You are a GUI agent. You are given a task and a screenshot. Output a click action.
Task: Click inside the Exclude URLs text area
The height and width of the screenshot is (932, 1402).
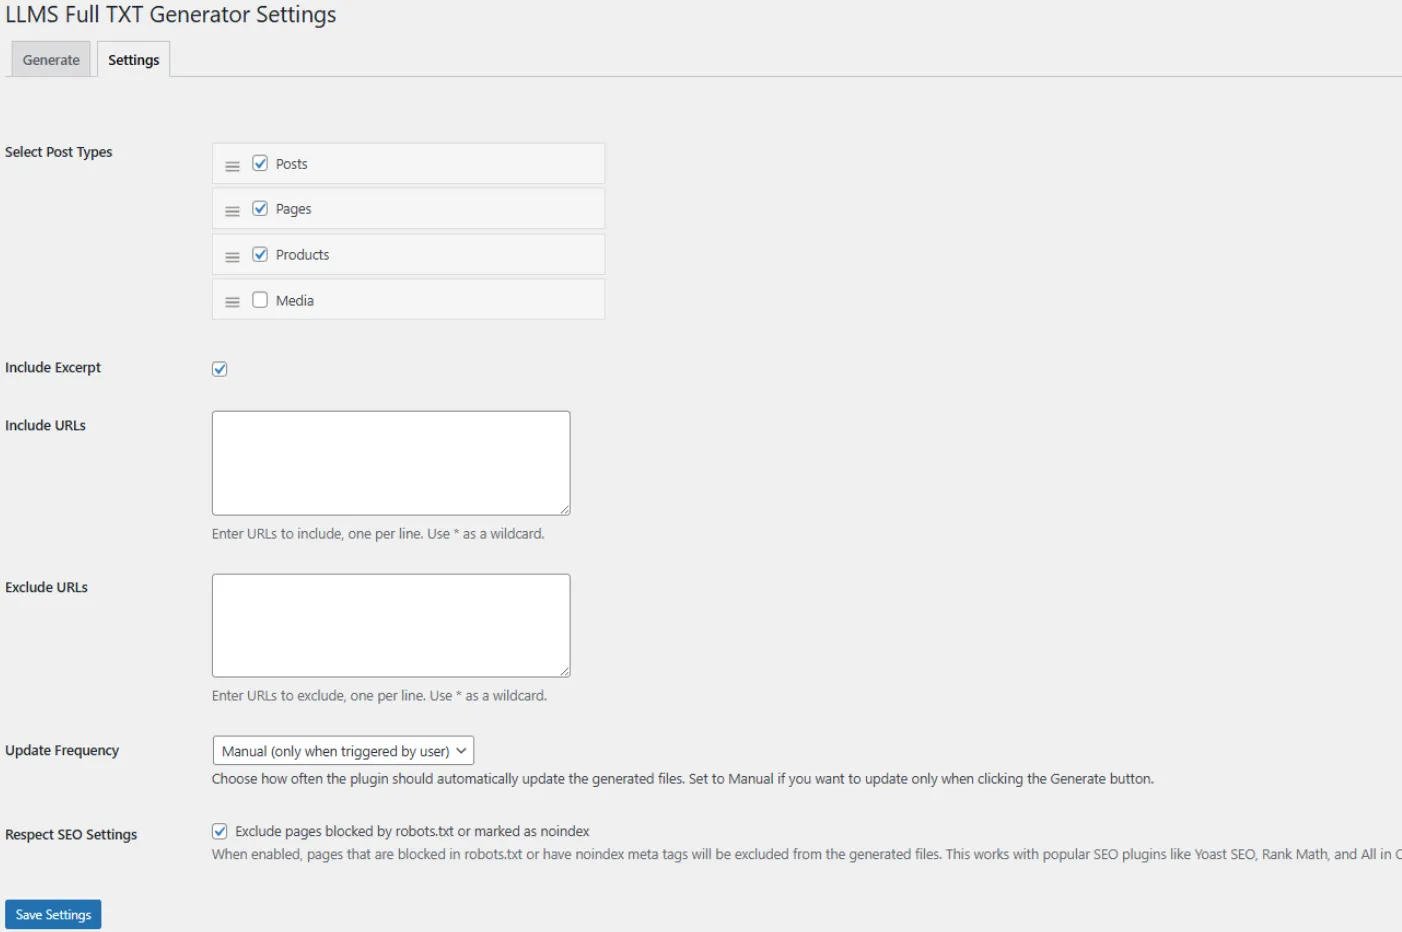(x=390, y=625)
